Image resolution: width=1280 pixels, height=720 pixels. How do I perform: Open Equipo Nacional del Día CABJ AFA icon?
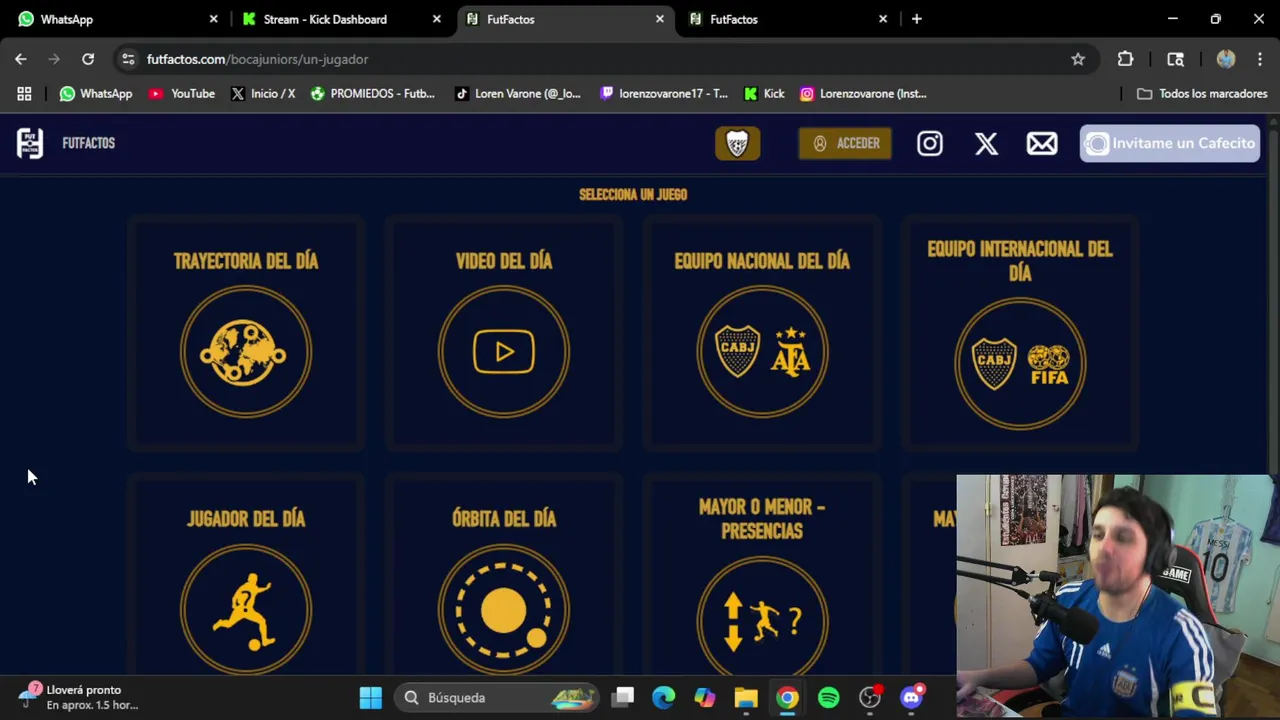[x=762, y=352]
